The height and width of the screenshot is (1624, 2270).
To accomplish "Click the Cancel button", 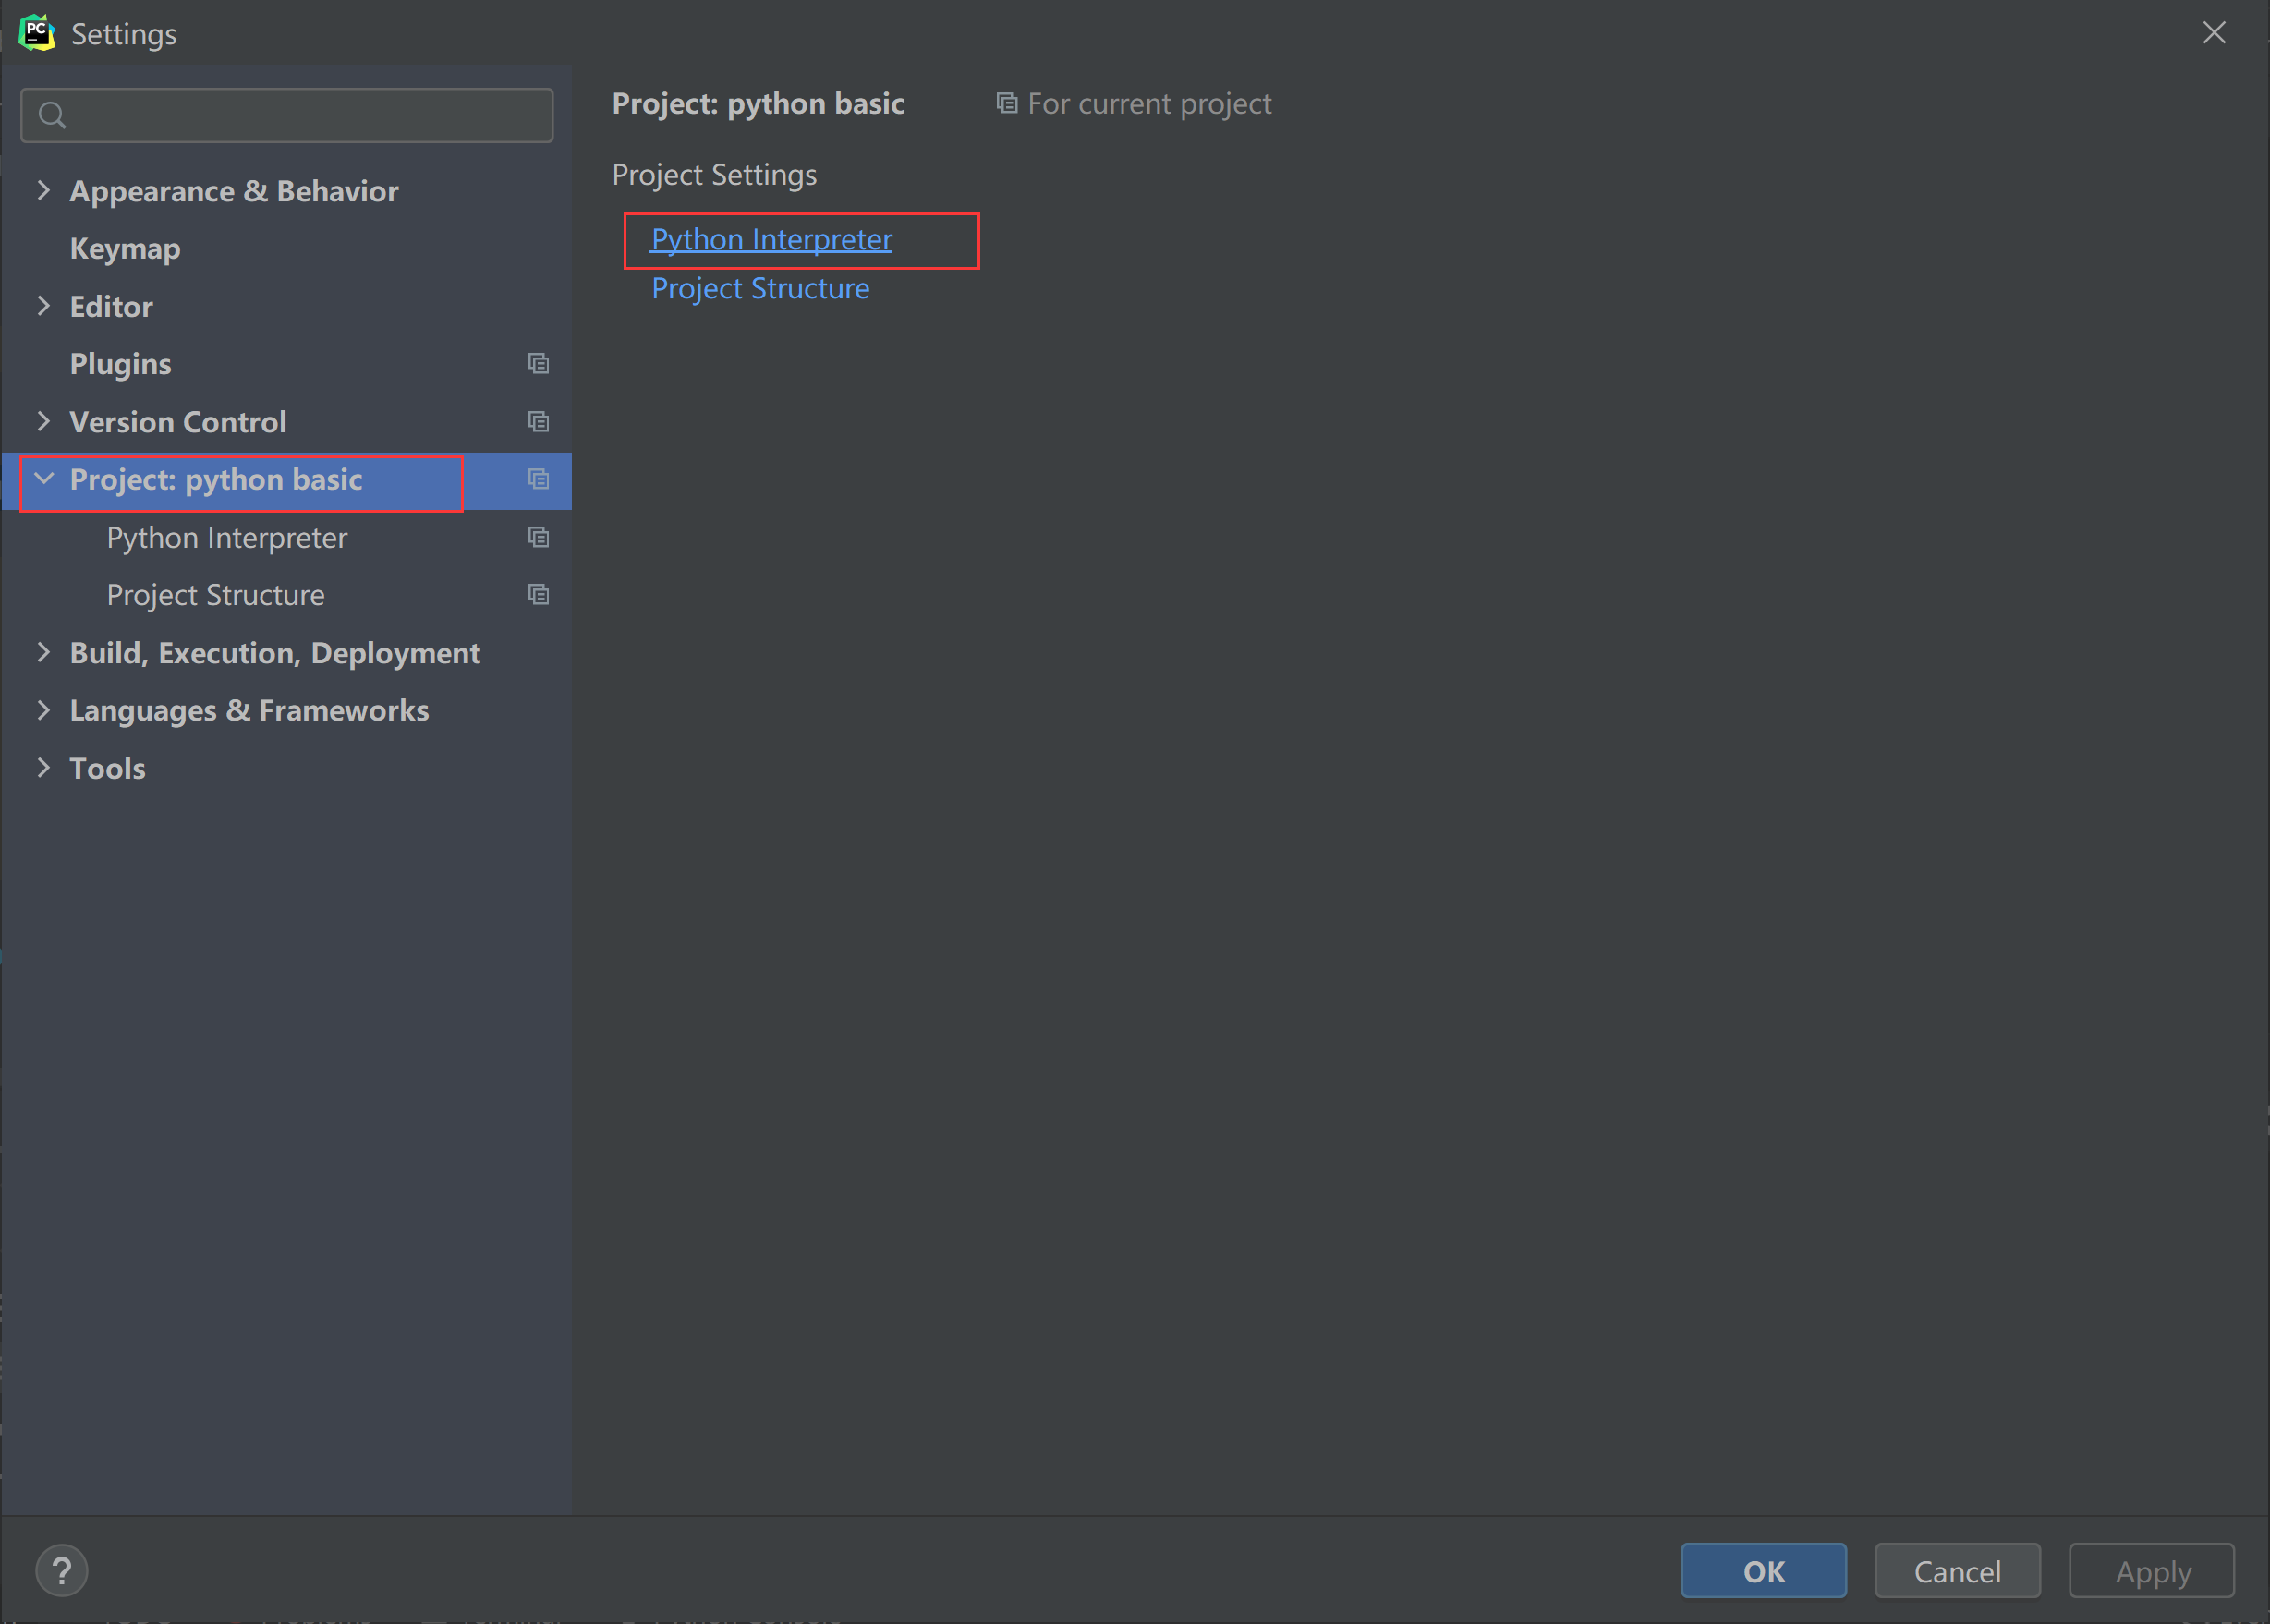I will (1957, 1571).
